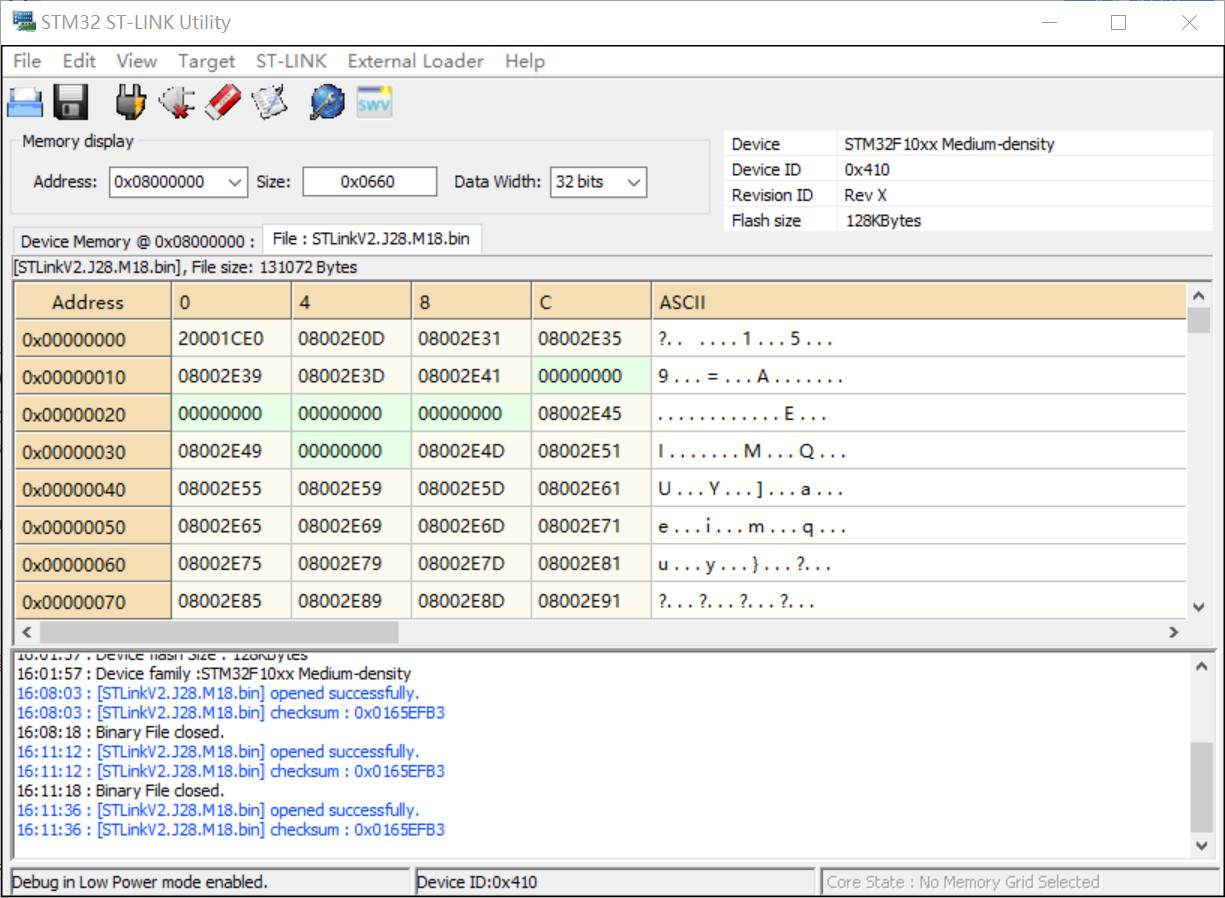This screenshot has height=898, width=1225.
Task: Click log line 16:11:18 Binary File closed
Action: pyautogui.click(x=120, y=790)
